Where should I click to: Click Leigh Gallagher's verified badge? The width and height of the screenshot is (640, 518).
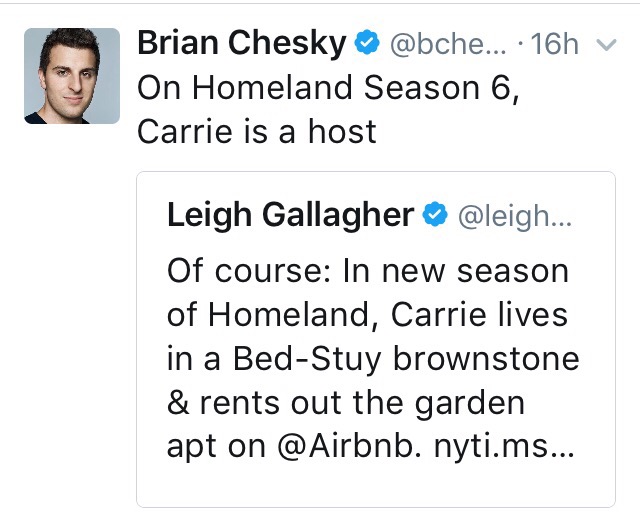pos(434,214)
